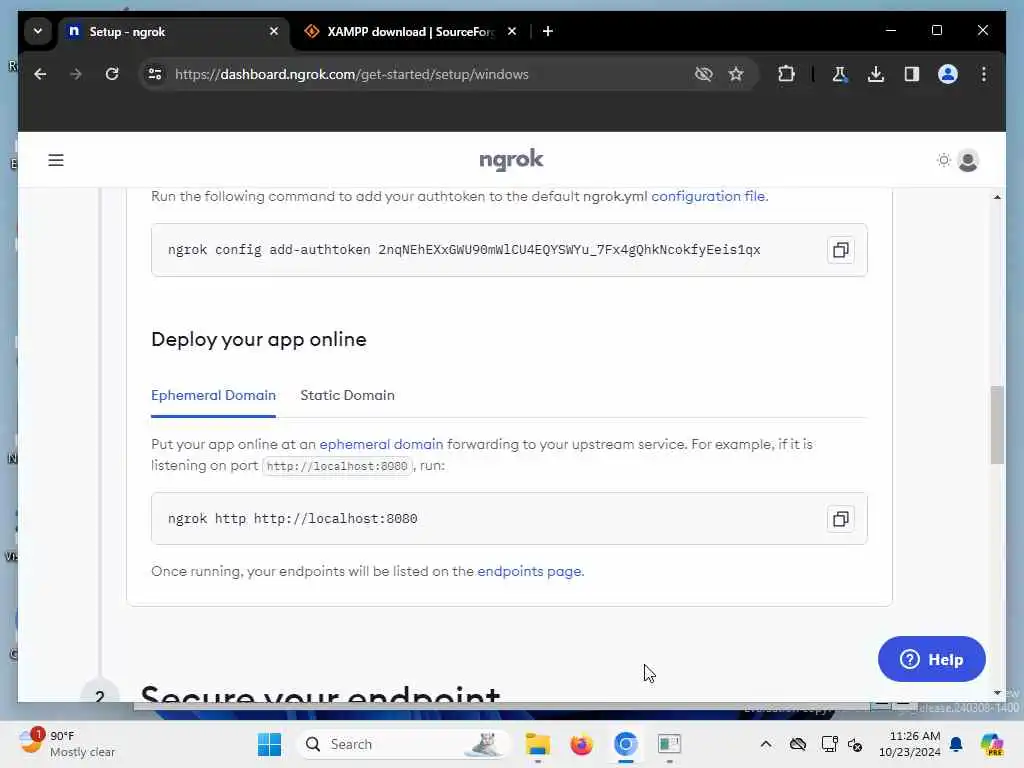
Task: Open the Windows Start menu
Action: [269, 744]
